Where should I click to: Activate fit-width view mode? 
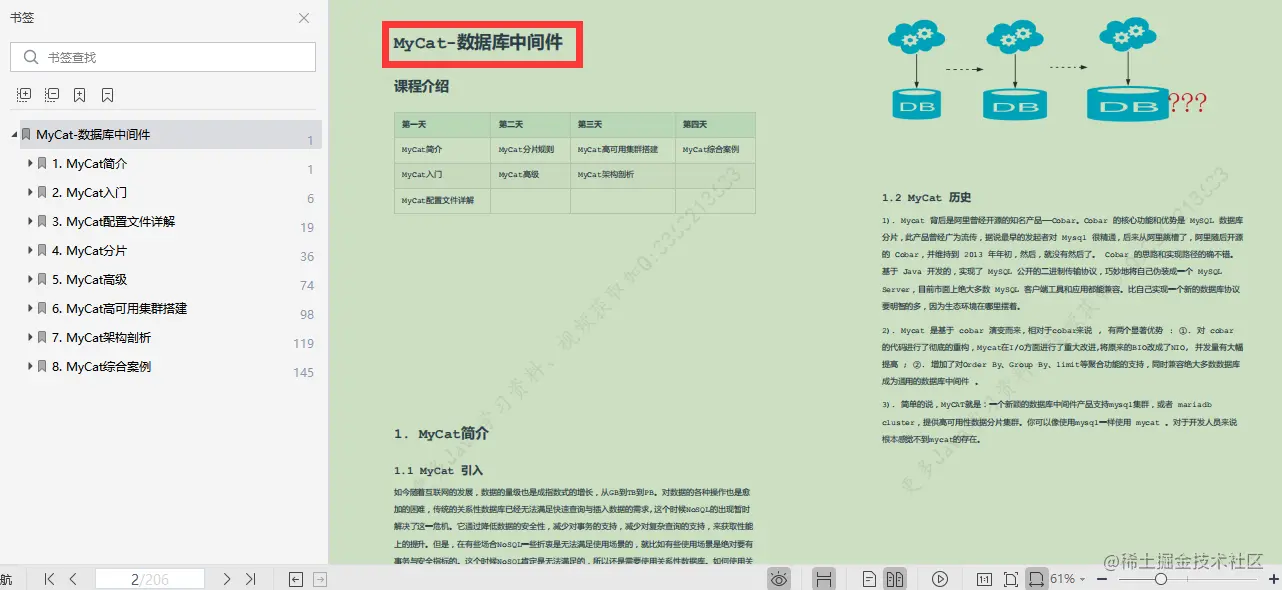1038,578
